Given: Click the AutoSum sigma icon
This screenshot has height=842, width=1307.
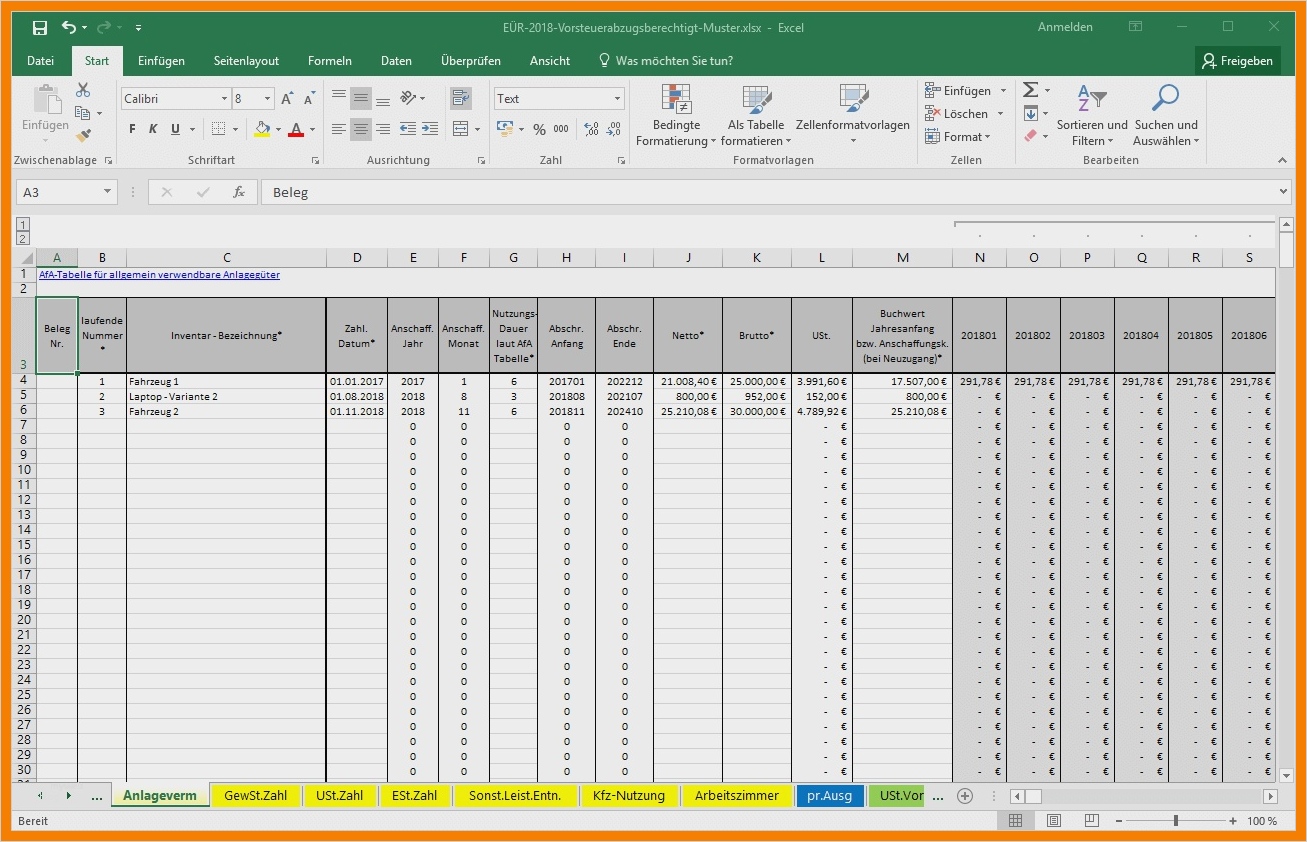Looking at the screenshot, I should click(1031, 89).
